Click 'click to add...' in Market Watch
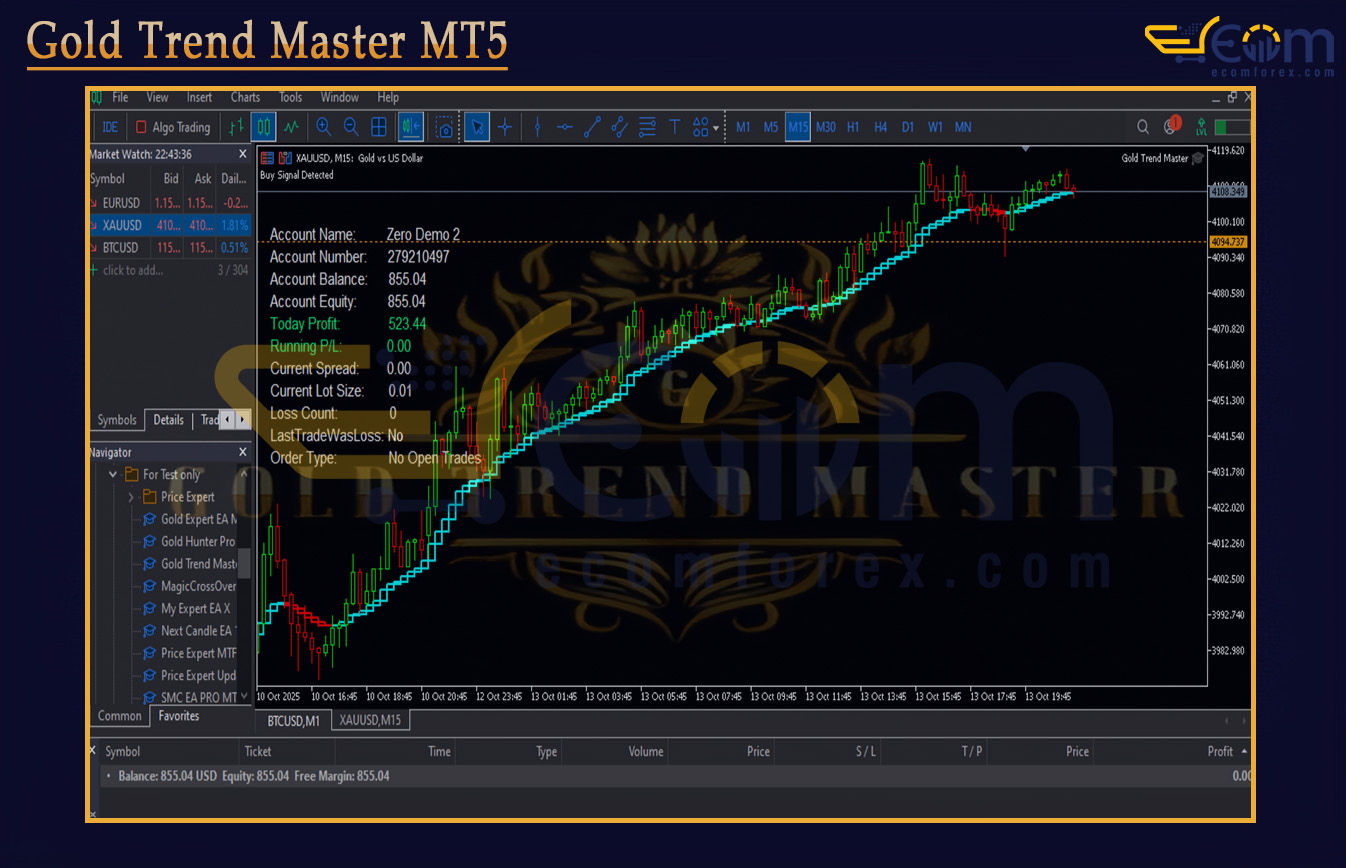 pyautogui.click(x=132, y=270)
